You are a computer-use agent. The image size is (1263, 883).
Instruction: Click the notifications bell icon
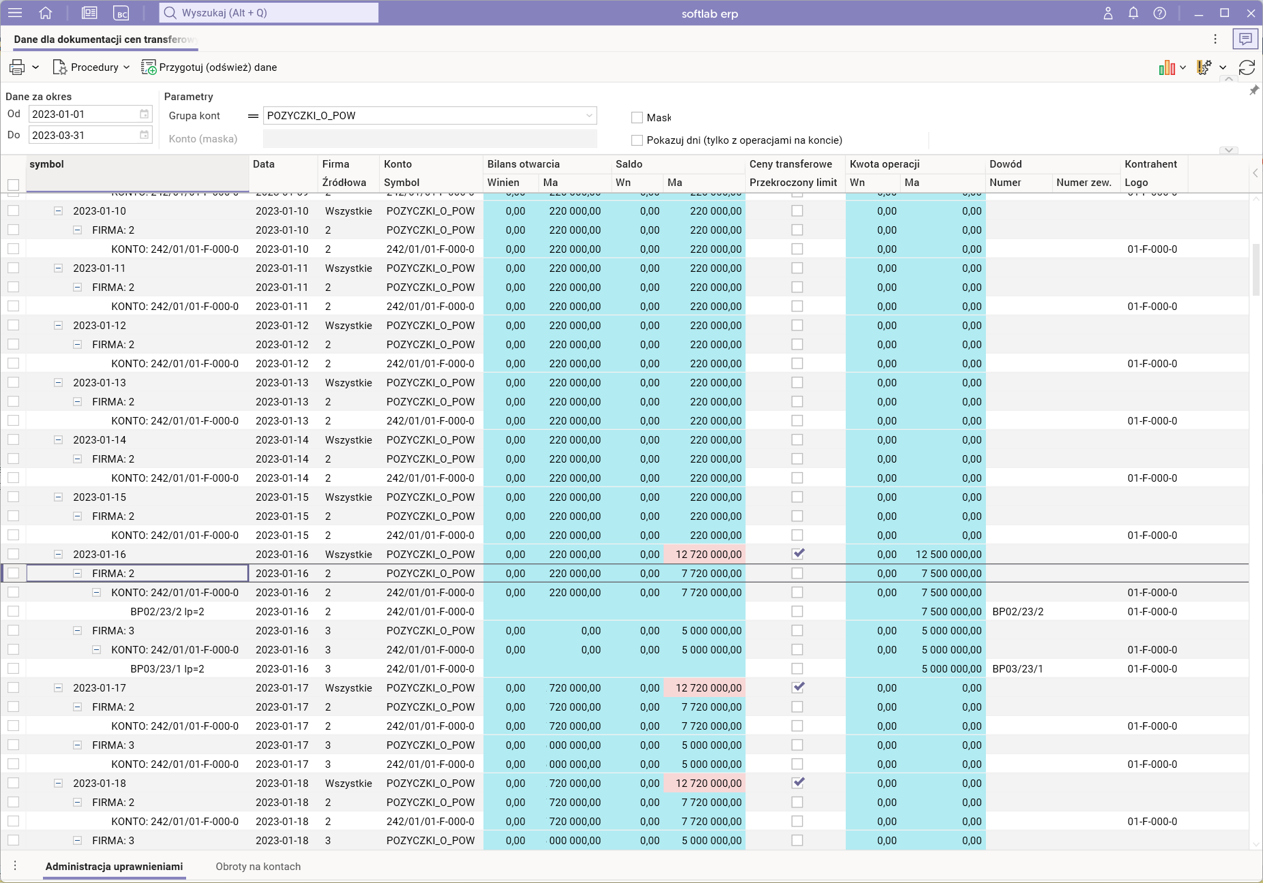point(1133,13)
